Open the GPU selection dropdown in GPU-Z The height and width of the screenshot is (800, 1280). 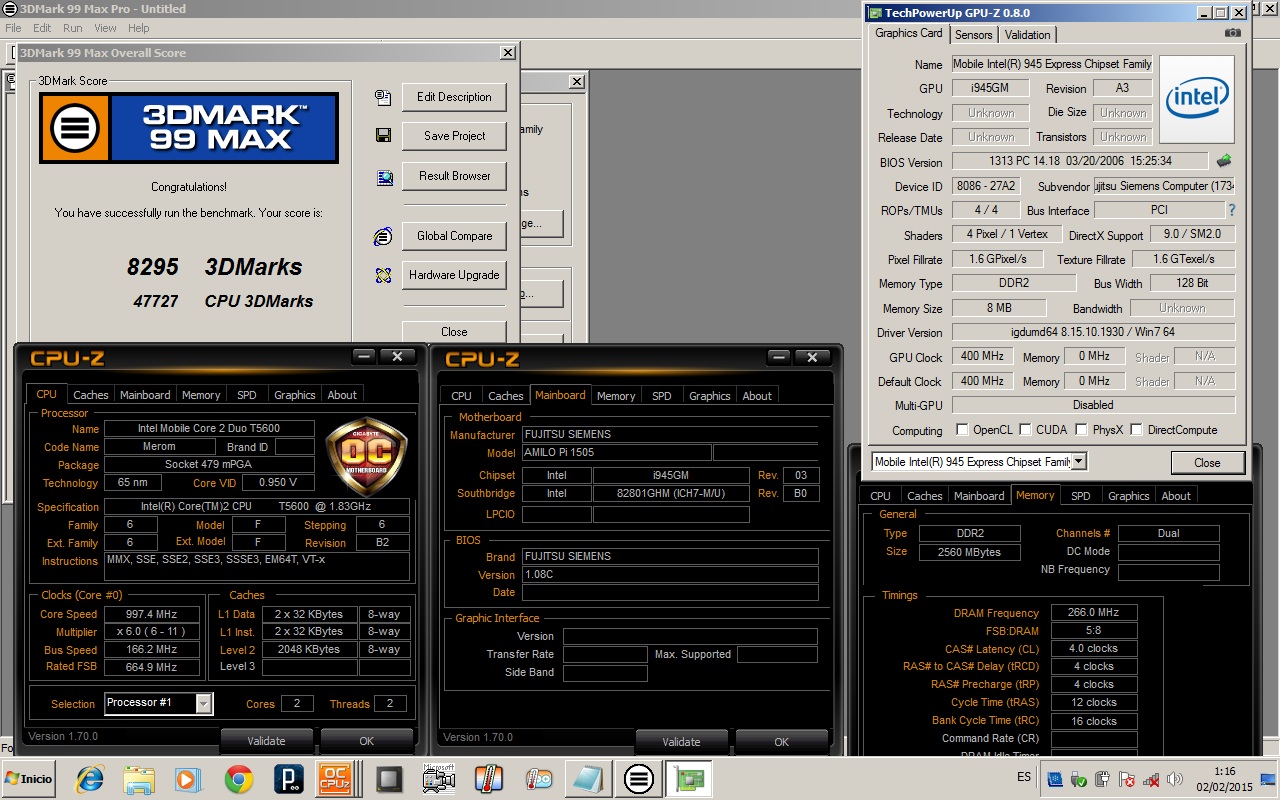point(1078,462)
